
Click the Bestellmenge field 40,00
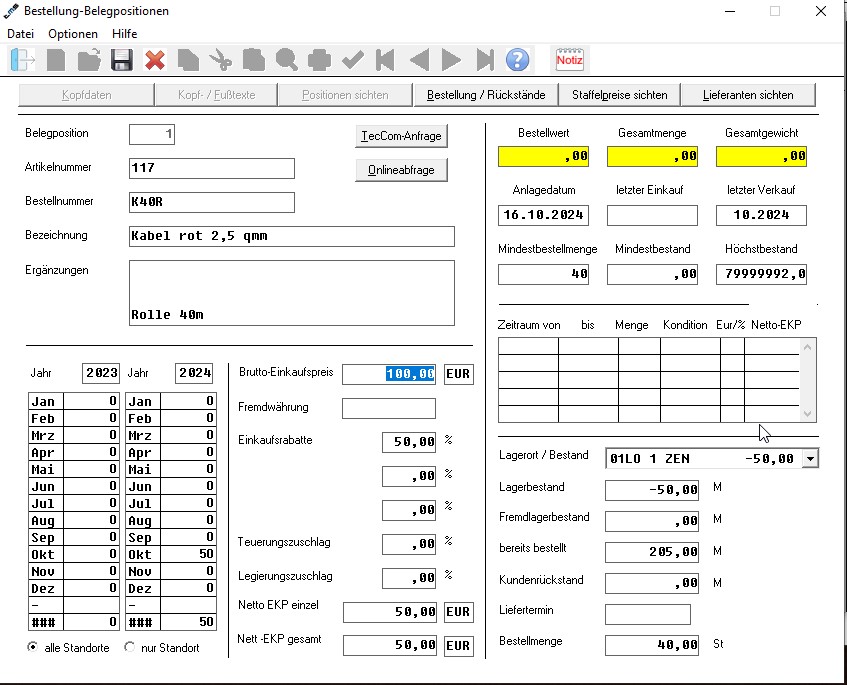click(x=652, y=645)
